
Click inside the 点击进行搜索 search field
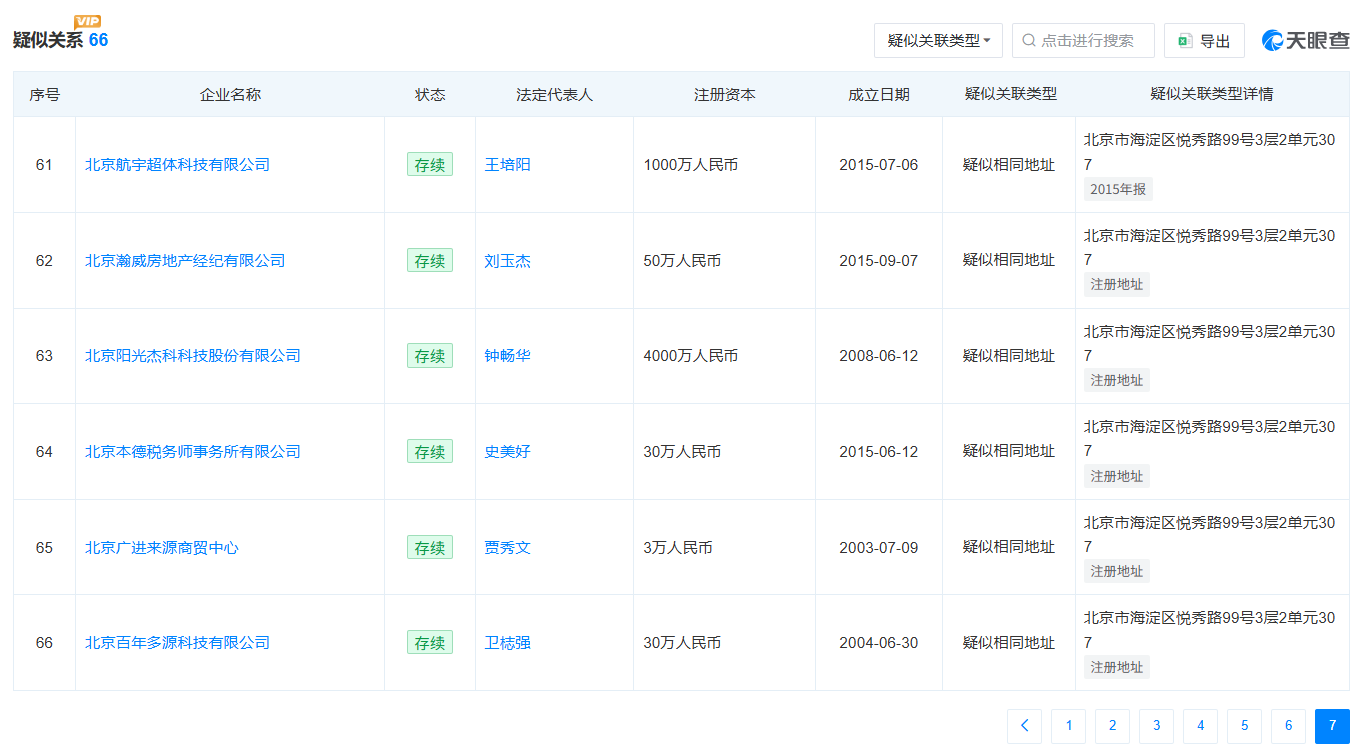point(1083,40)
